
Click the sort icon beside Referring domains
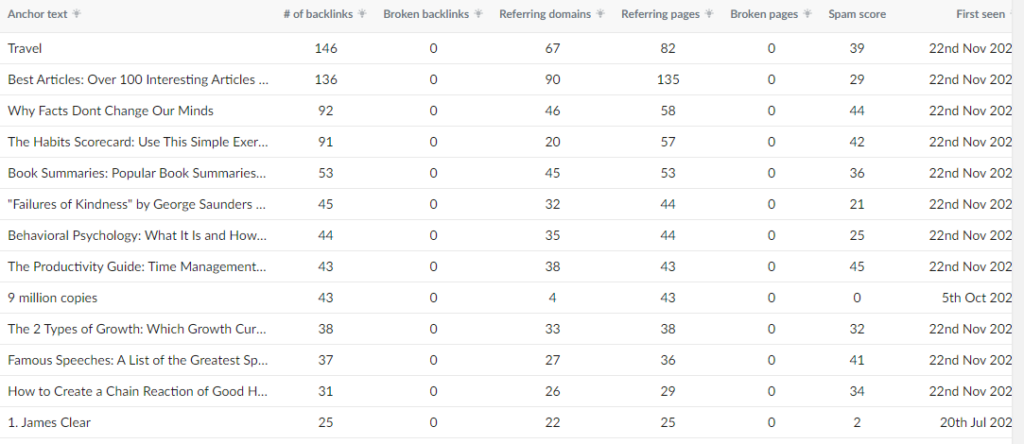click(x=601, y=14)
